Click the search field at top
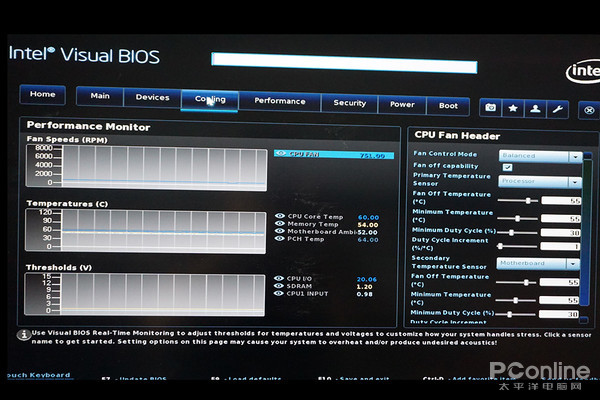The width and height of the screenshot is (600, 400). 344,63
